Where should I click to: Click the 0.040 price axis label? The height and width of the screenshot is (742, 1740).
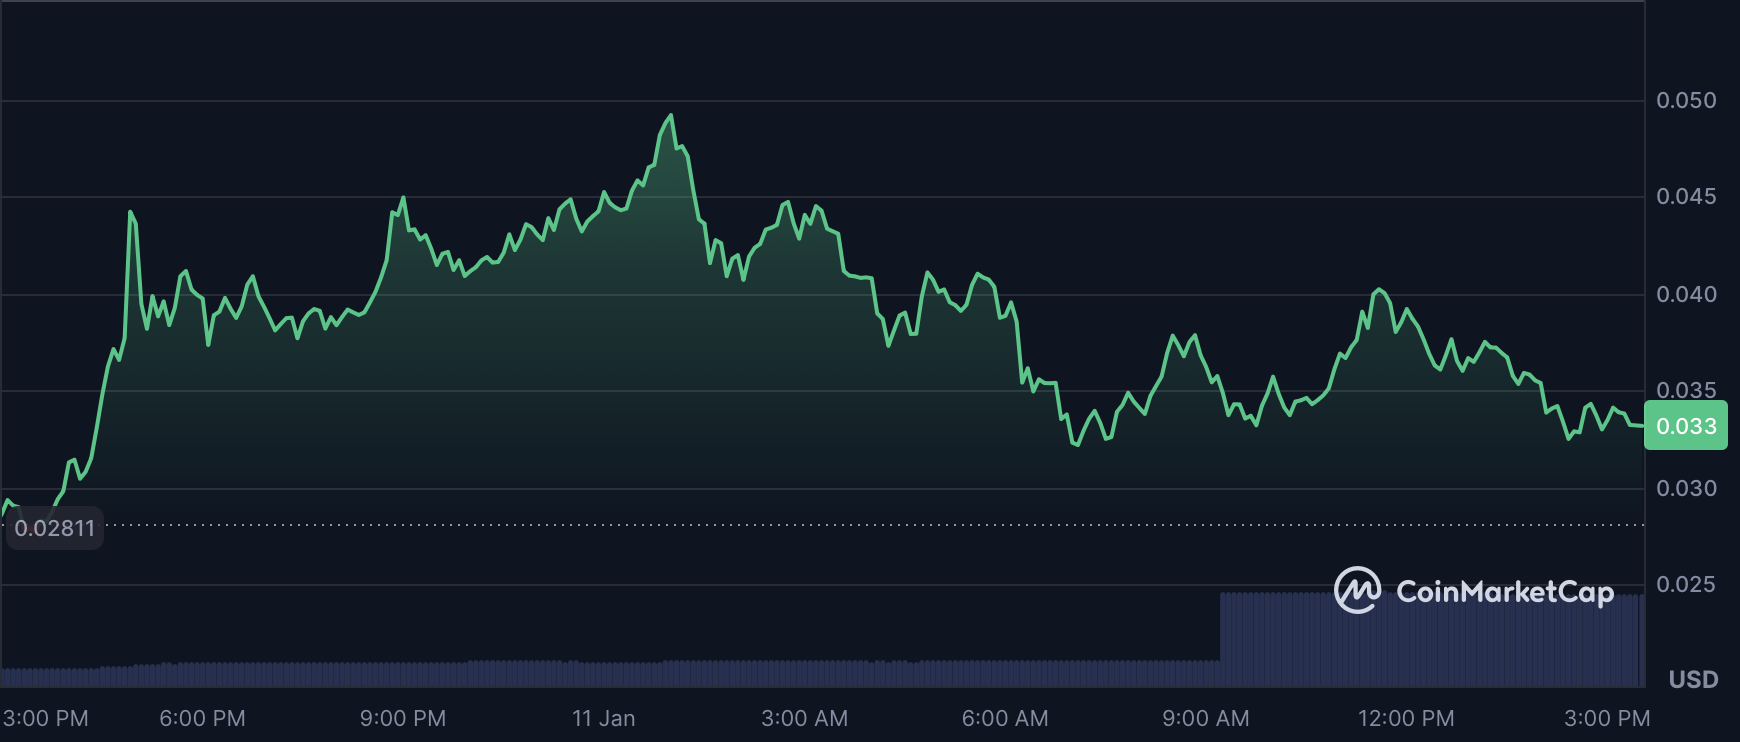(1686, 294)
